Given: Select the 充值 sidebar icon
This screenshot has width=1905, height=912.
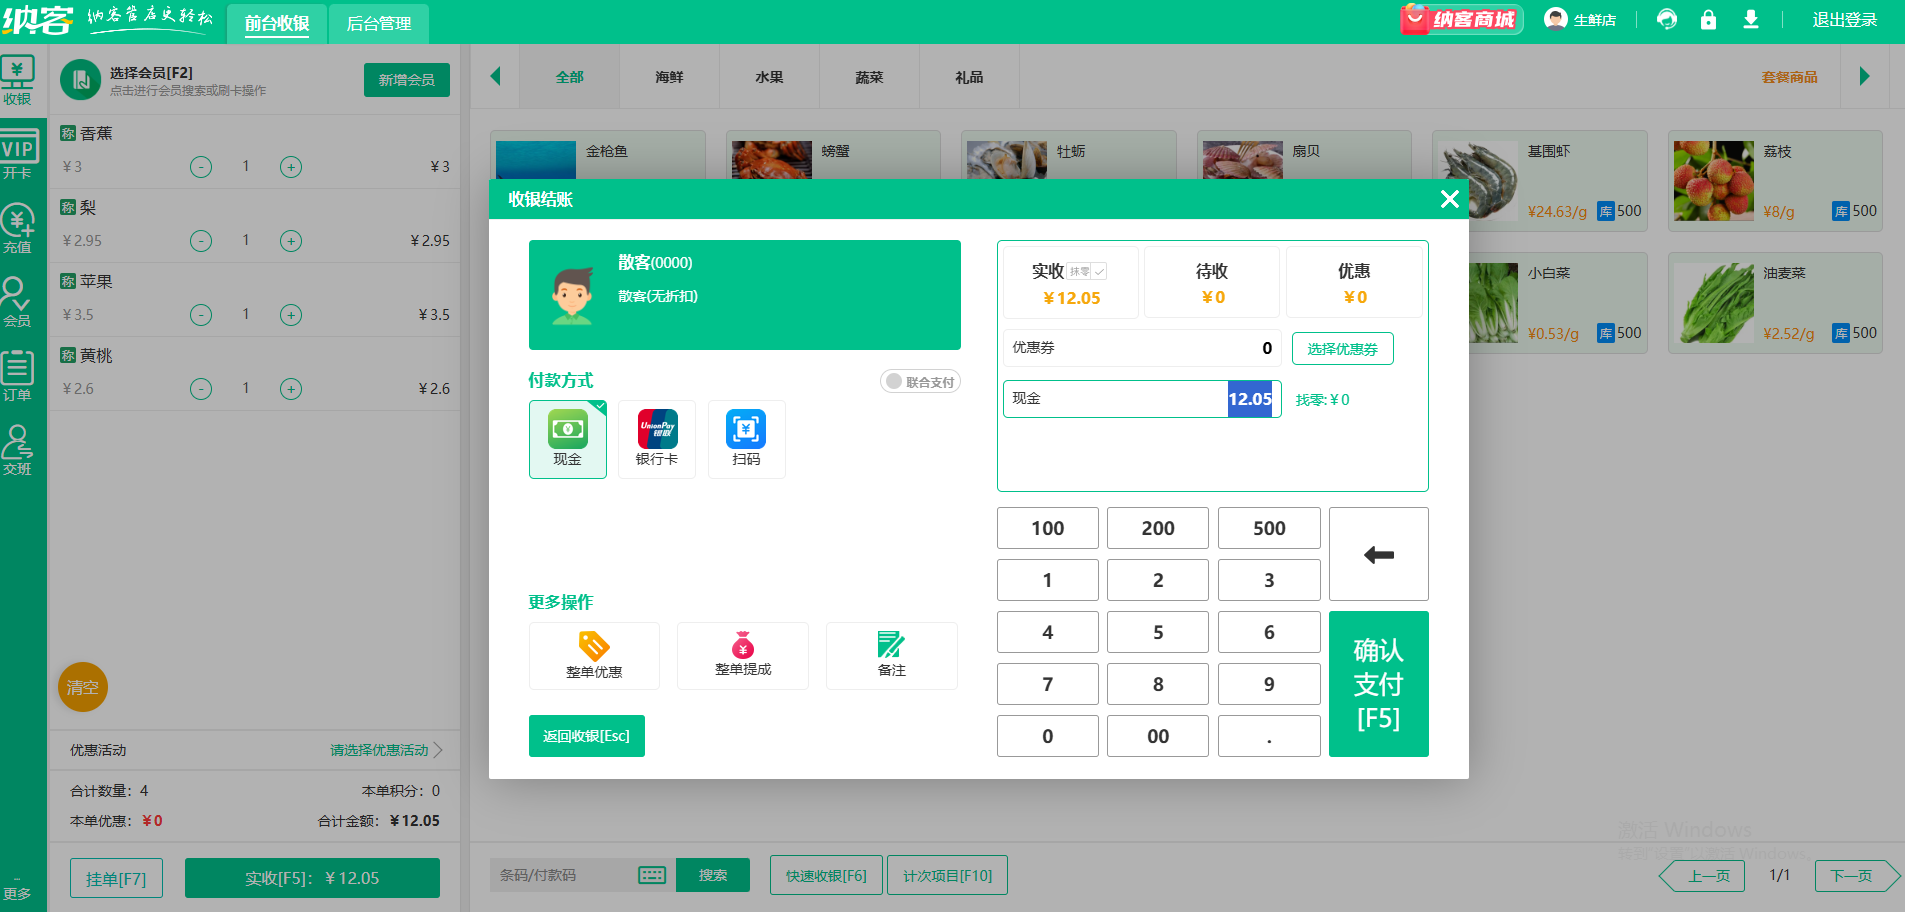Looking at the screenshot, I should point(20,228).
